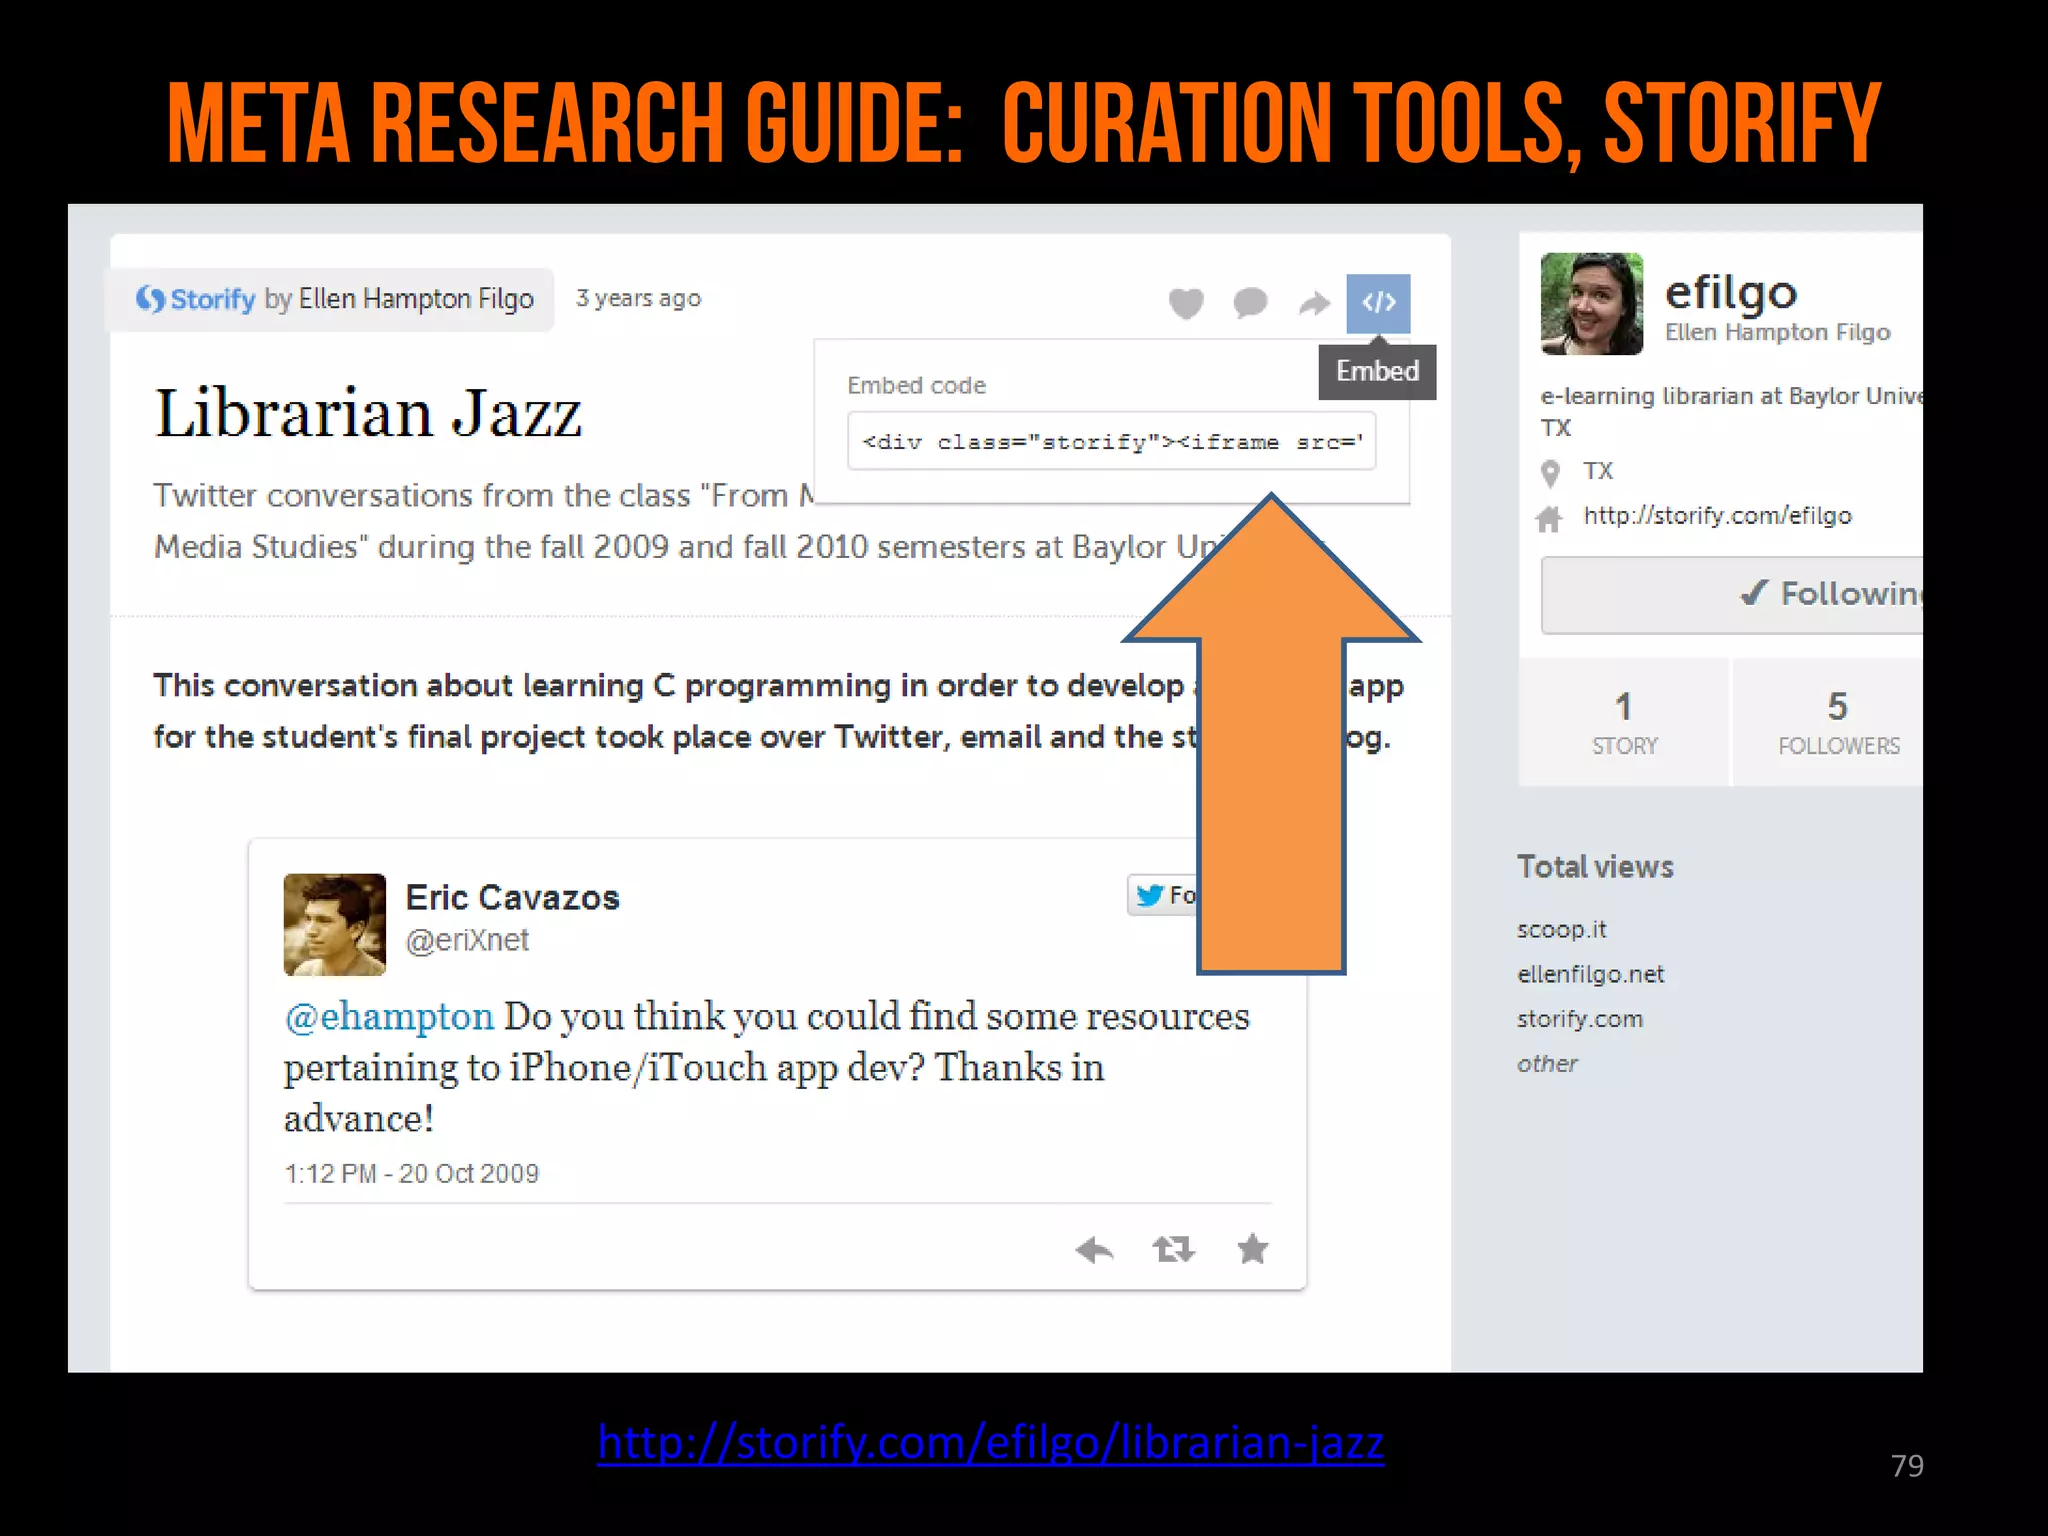This screenshot has height=1536, width=2048.
Task: Click the heart like icon
Action: 1186,302
